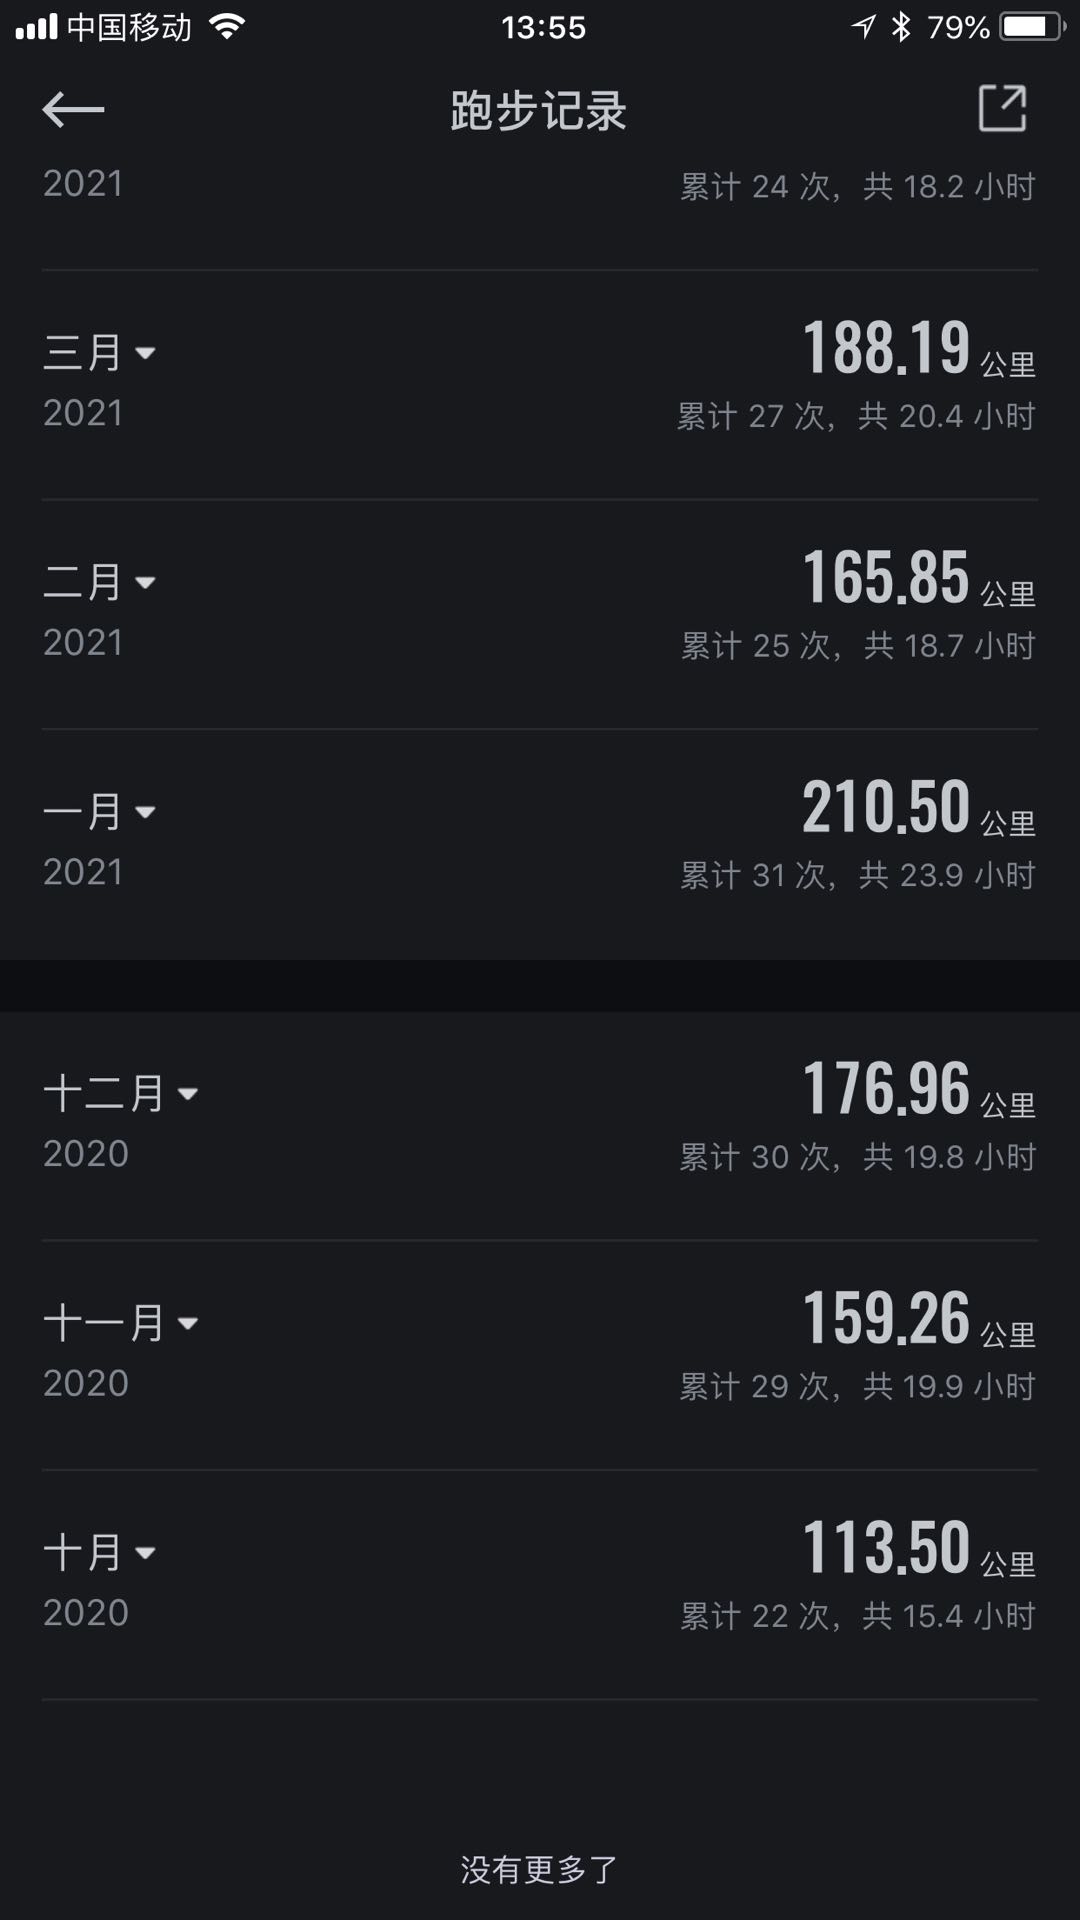Tap the cellular signal bars
Screen dimensions: 1080x1920
tap(36, 27)
